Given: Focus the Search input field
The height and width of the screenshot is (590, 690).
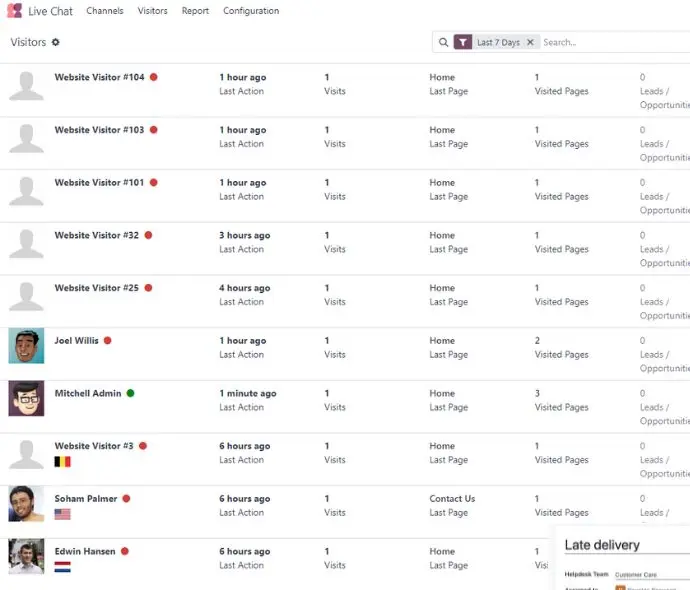Looking at the screenshot, I should pyautogui.click(x=615, y=42).
